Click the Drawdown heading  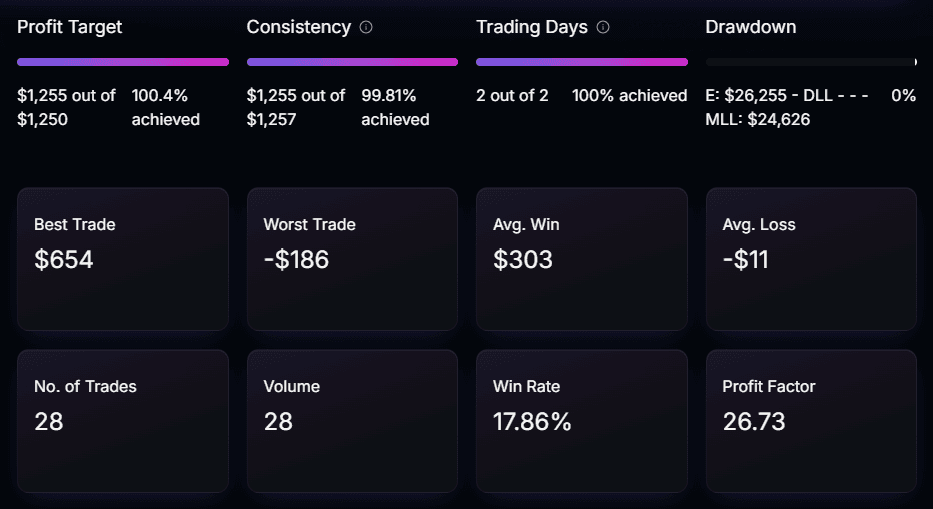click(x=751, y=27)
